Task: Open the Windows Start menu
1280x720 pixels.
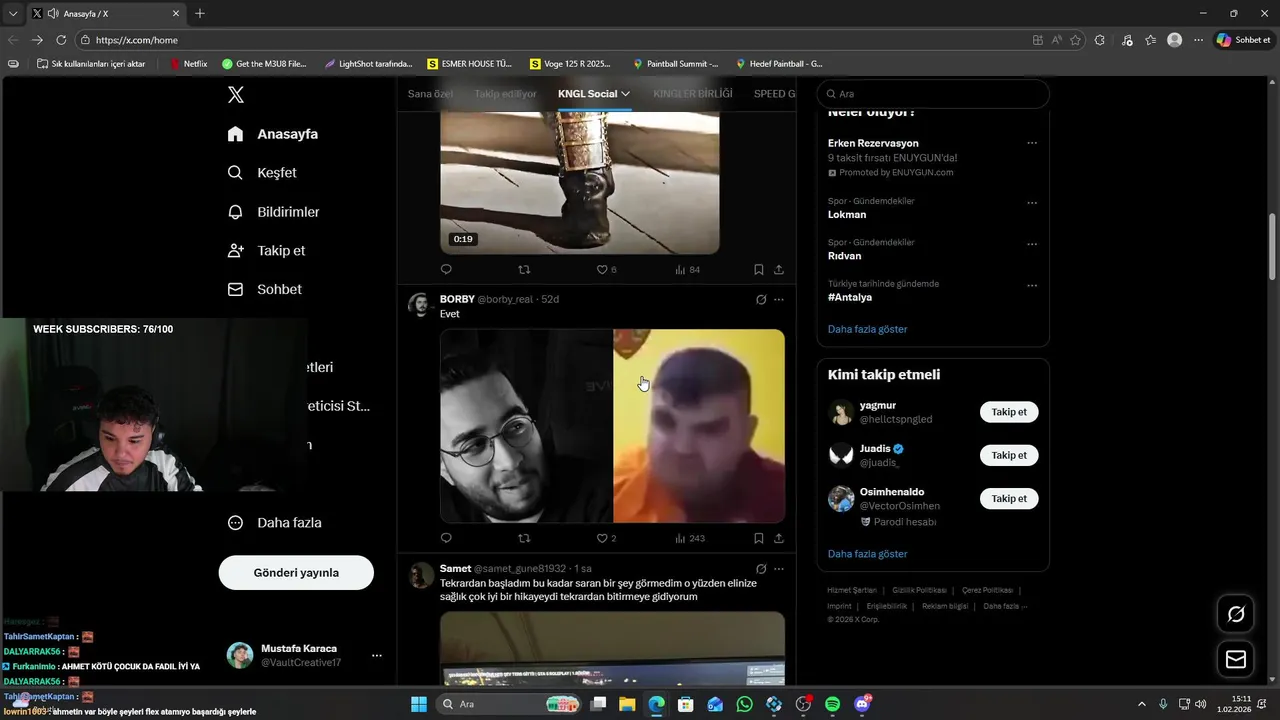Action: click(419, 704)
